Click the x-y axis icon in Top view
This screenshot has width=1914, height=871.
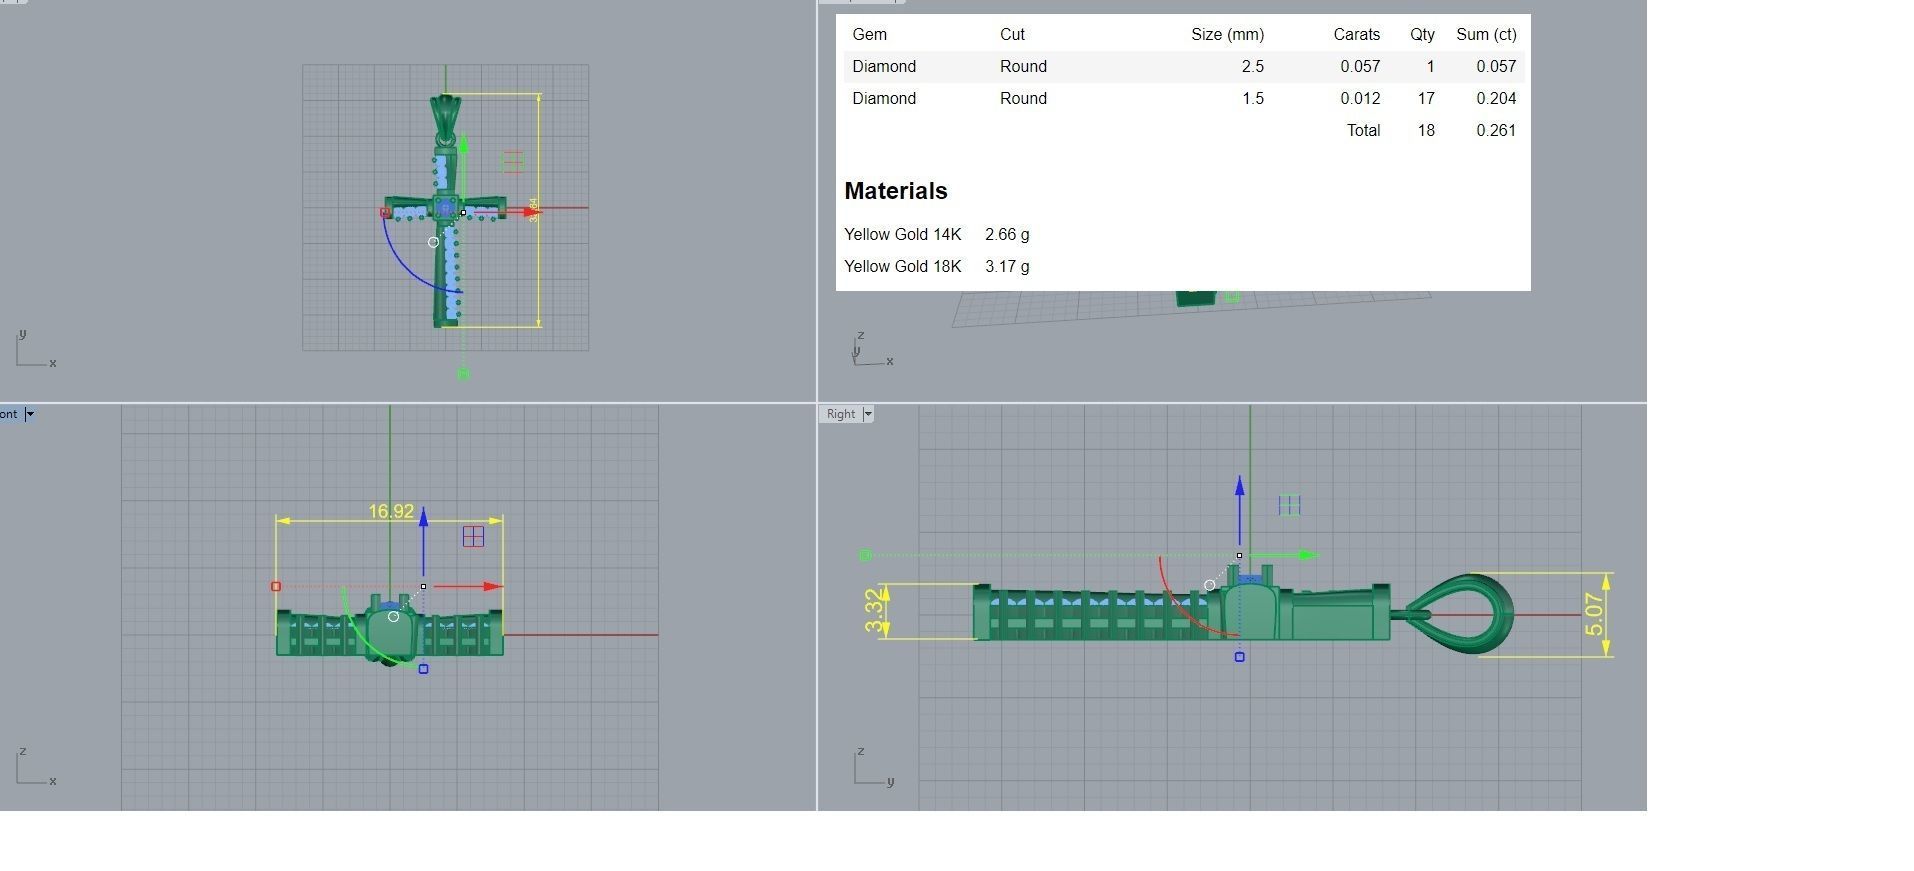36,349
